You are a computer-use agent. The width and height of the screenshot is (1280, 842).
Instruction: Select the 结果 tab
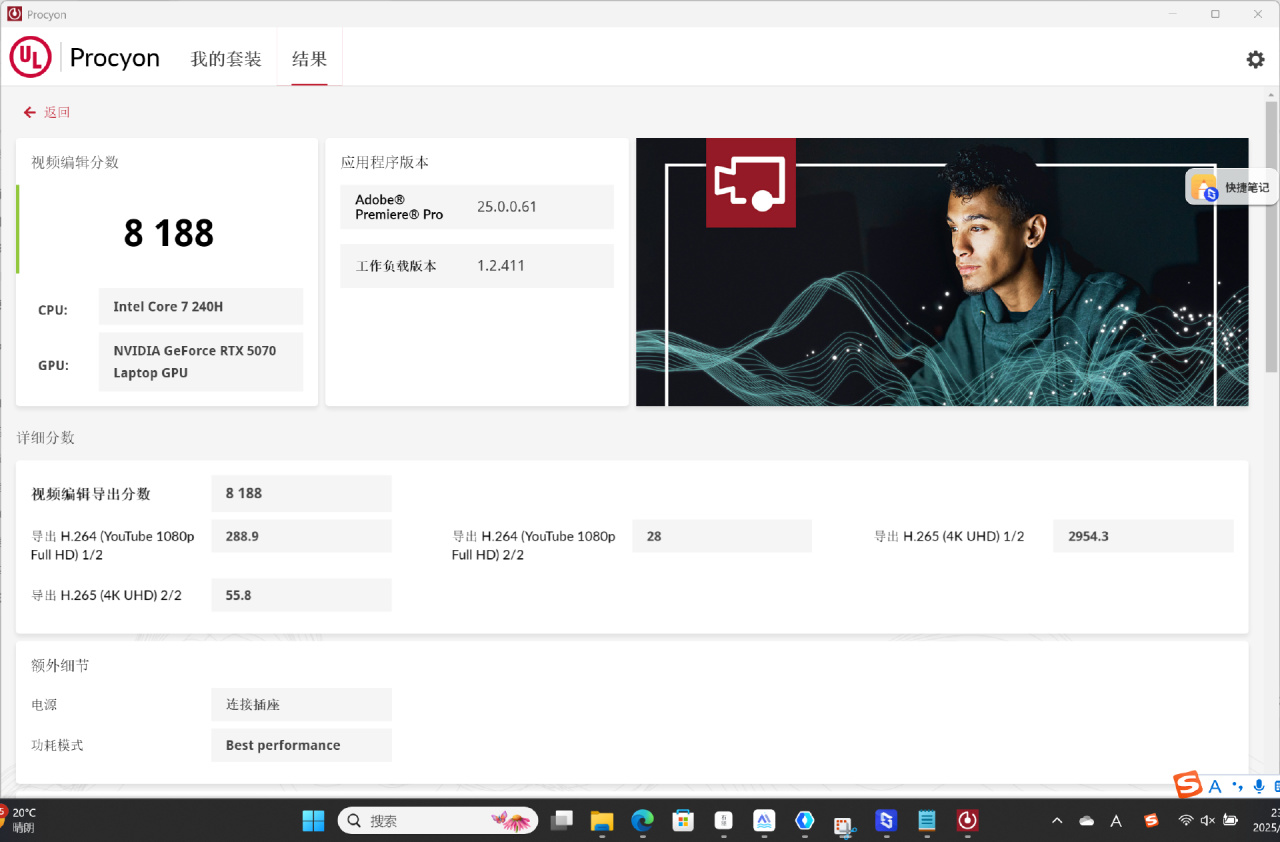coord(310,59)
